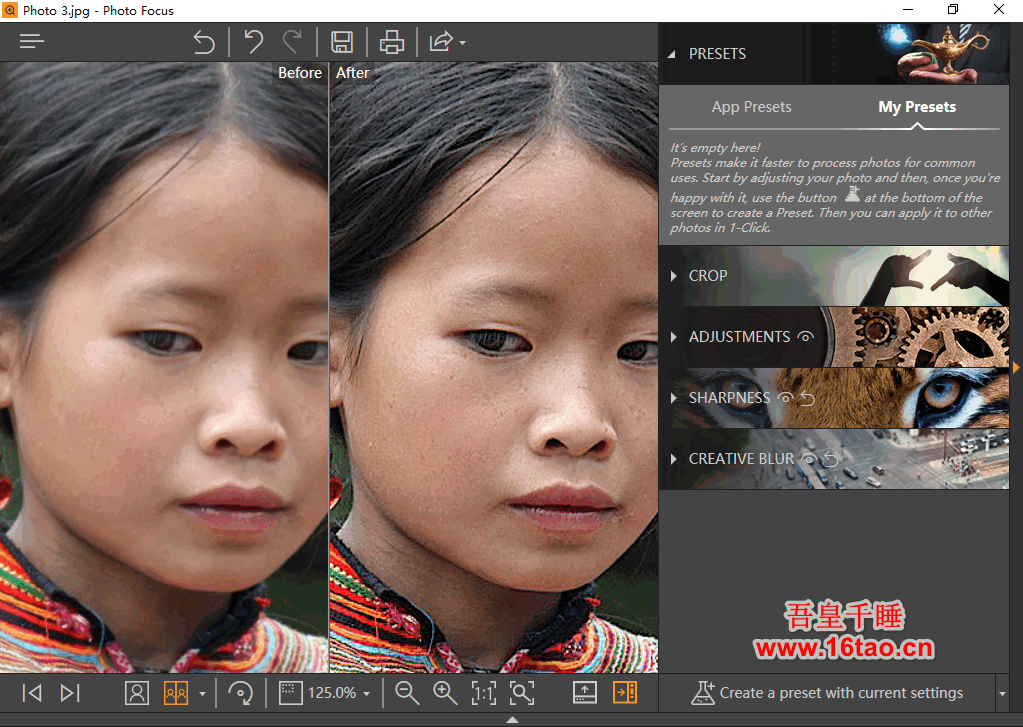Viewport: 1023px width, 727px height.
Task: Rotate the photo using rotate icon
Action: coord(240,693)
